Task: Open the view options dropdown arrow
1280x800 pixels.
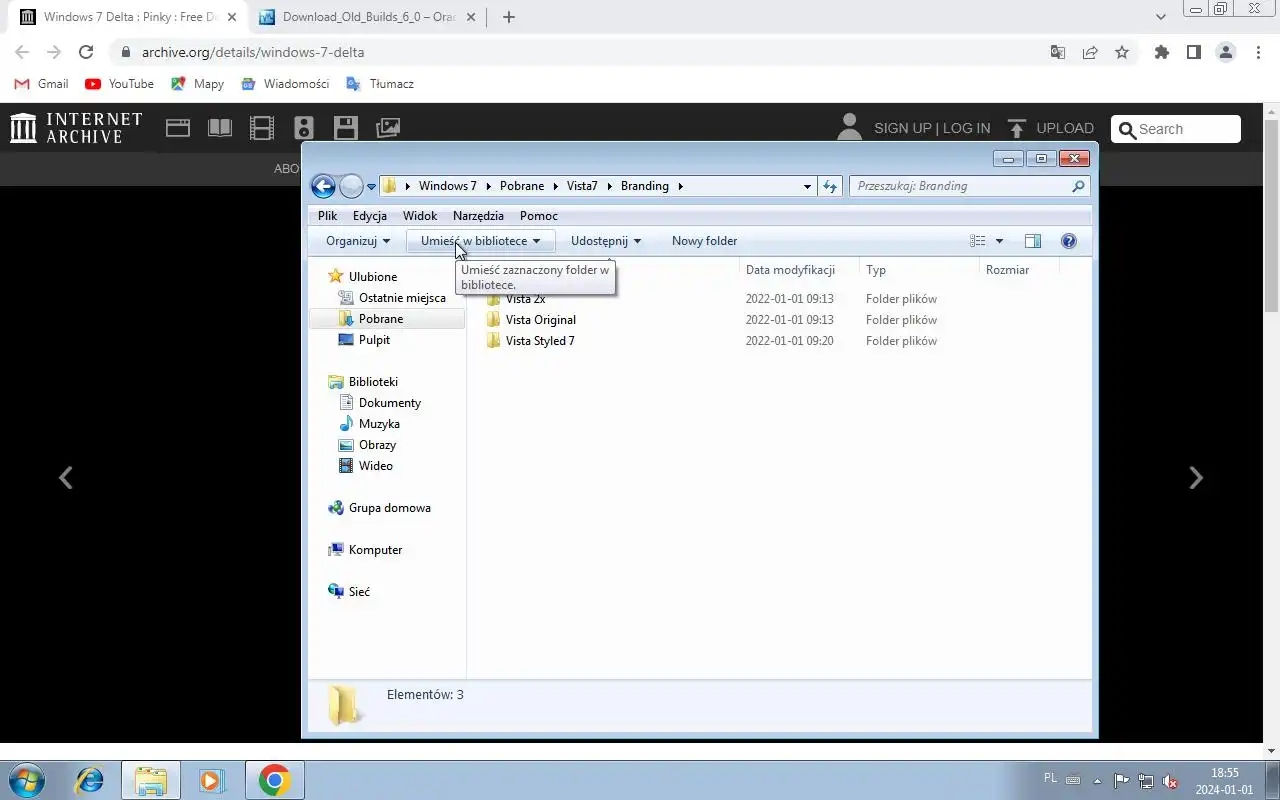Action: (999, 241)
